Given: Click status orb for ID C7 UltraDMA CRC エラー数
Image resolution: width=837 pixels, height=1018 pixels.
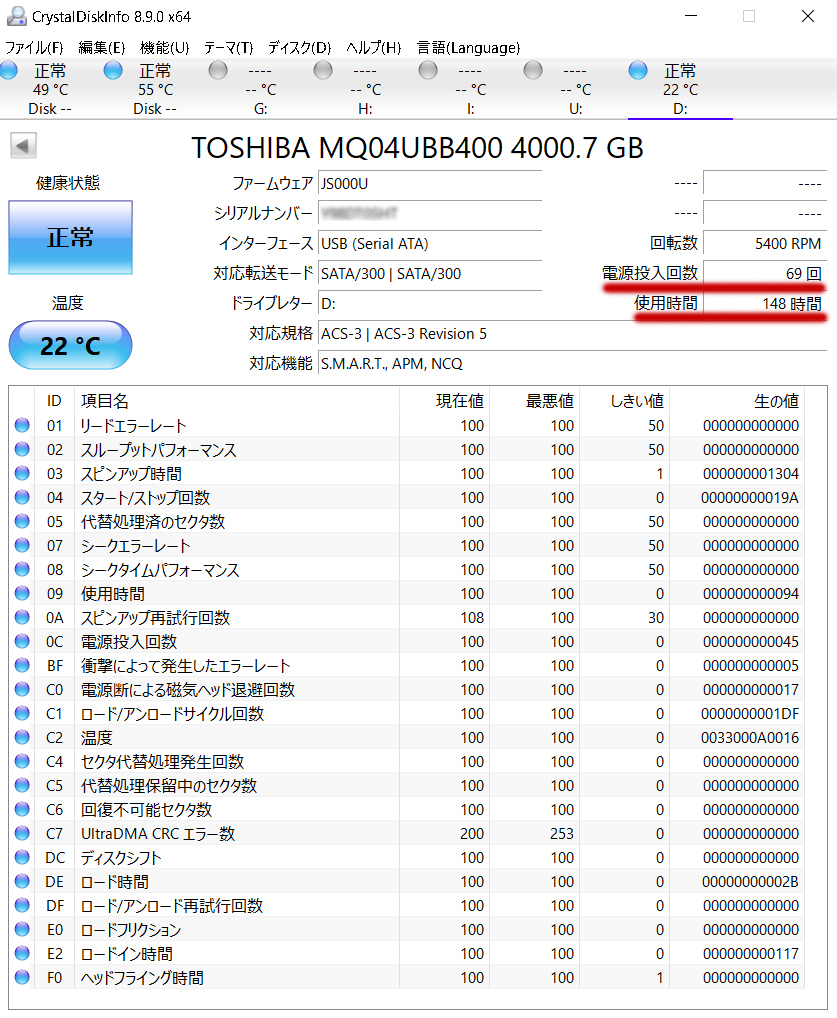Looking at the screenshot, I should point(22,834).
